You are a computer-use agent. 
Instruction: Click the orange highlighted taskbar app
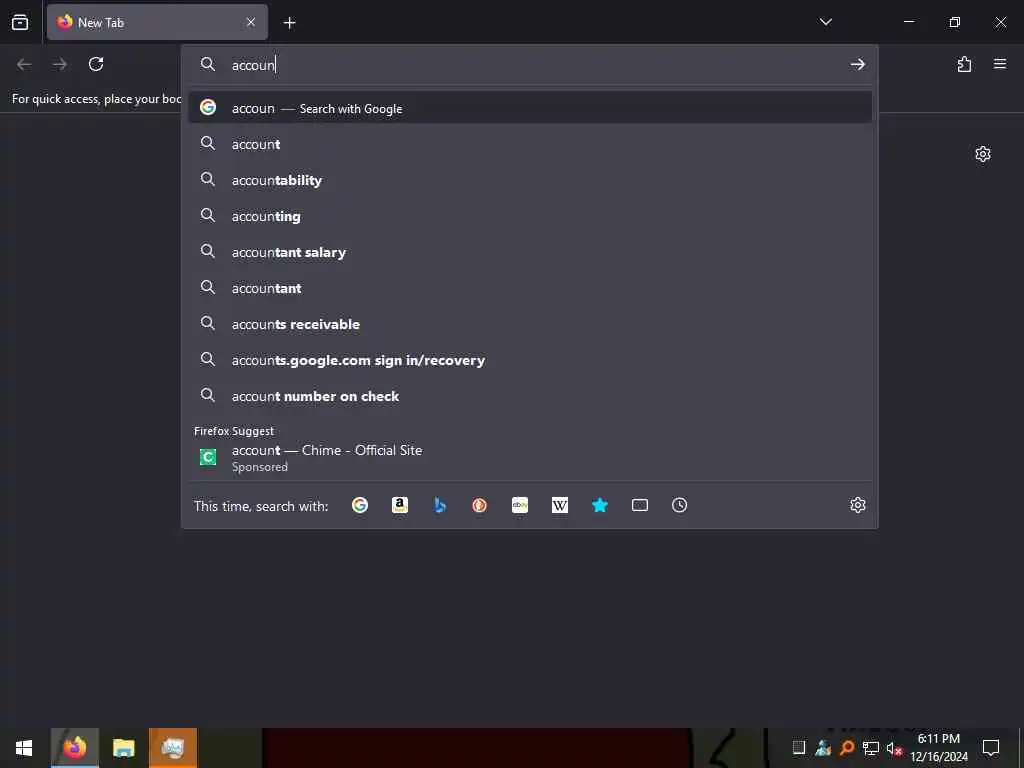pyautogui.click(x=172, y=748)
